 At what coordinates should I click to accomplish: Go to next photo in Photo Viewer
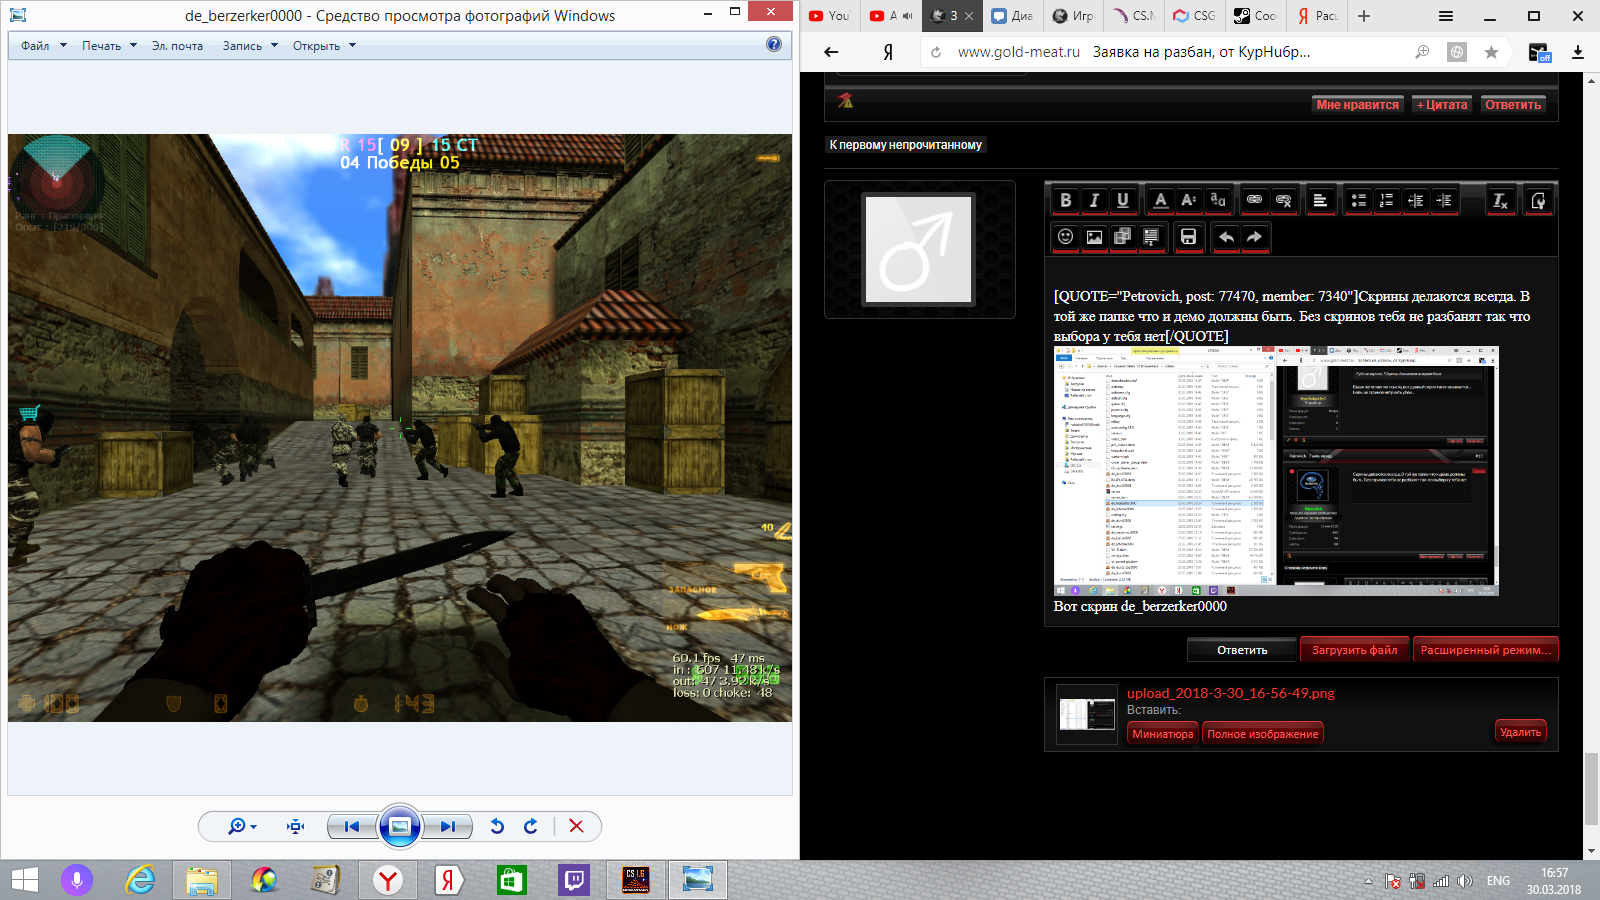(x=447, y=826)
